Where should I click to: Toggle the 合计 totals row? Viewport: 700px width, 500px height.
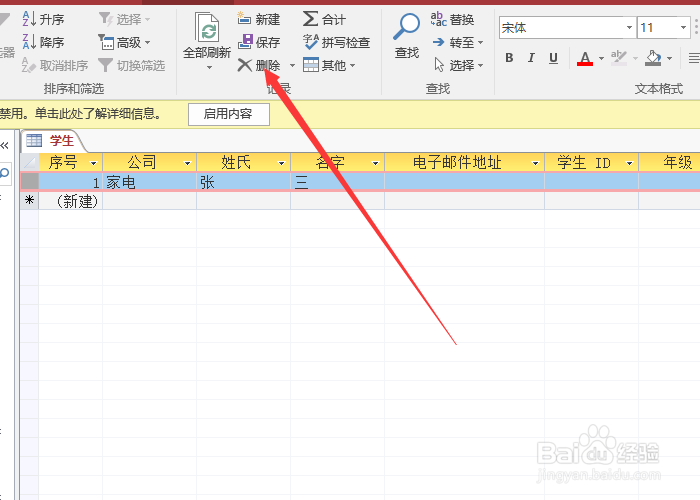tap(325, 19)
